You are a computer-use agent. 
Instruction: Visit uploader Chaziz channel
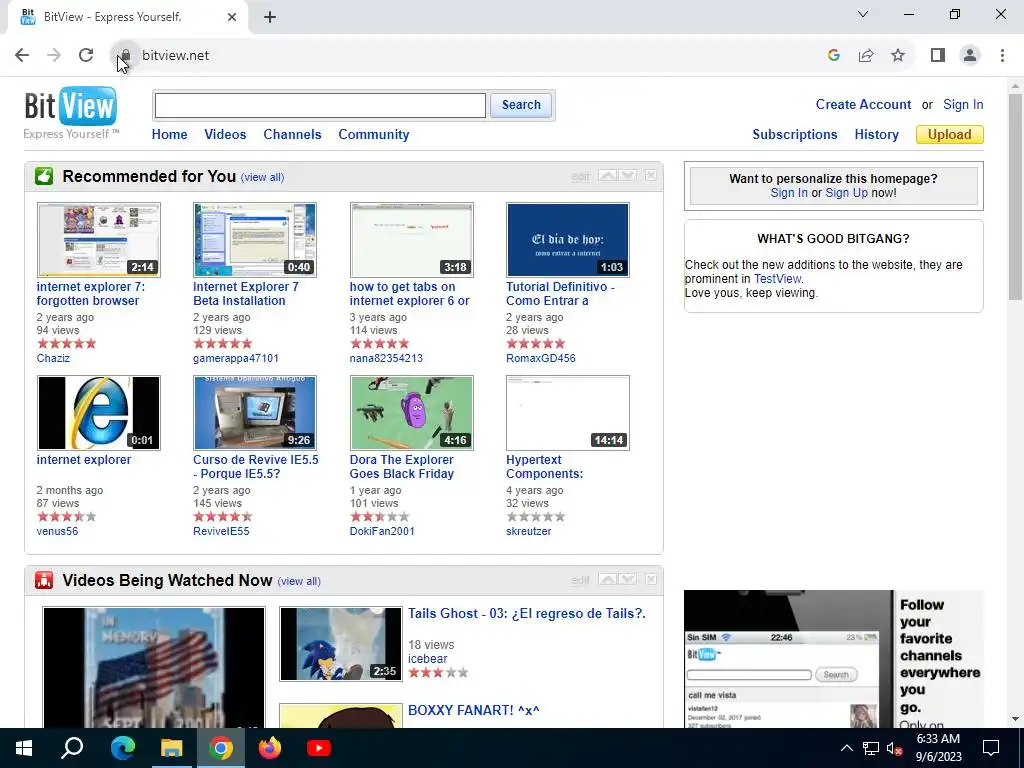click(x=53, y=358)
